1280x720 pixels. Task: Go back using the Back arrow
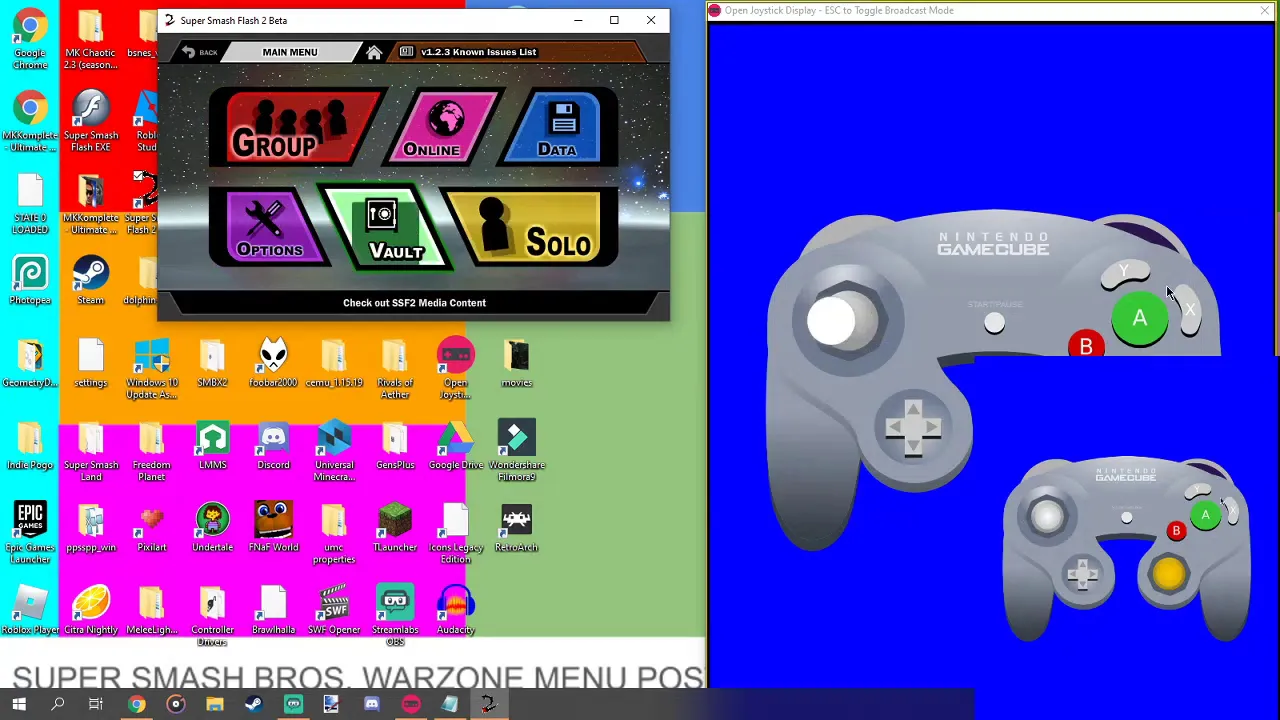199,52
